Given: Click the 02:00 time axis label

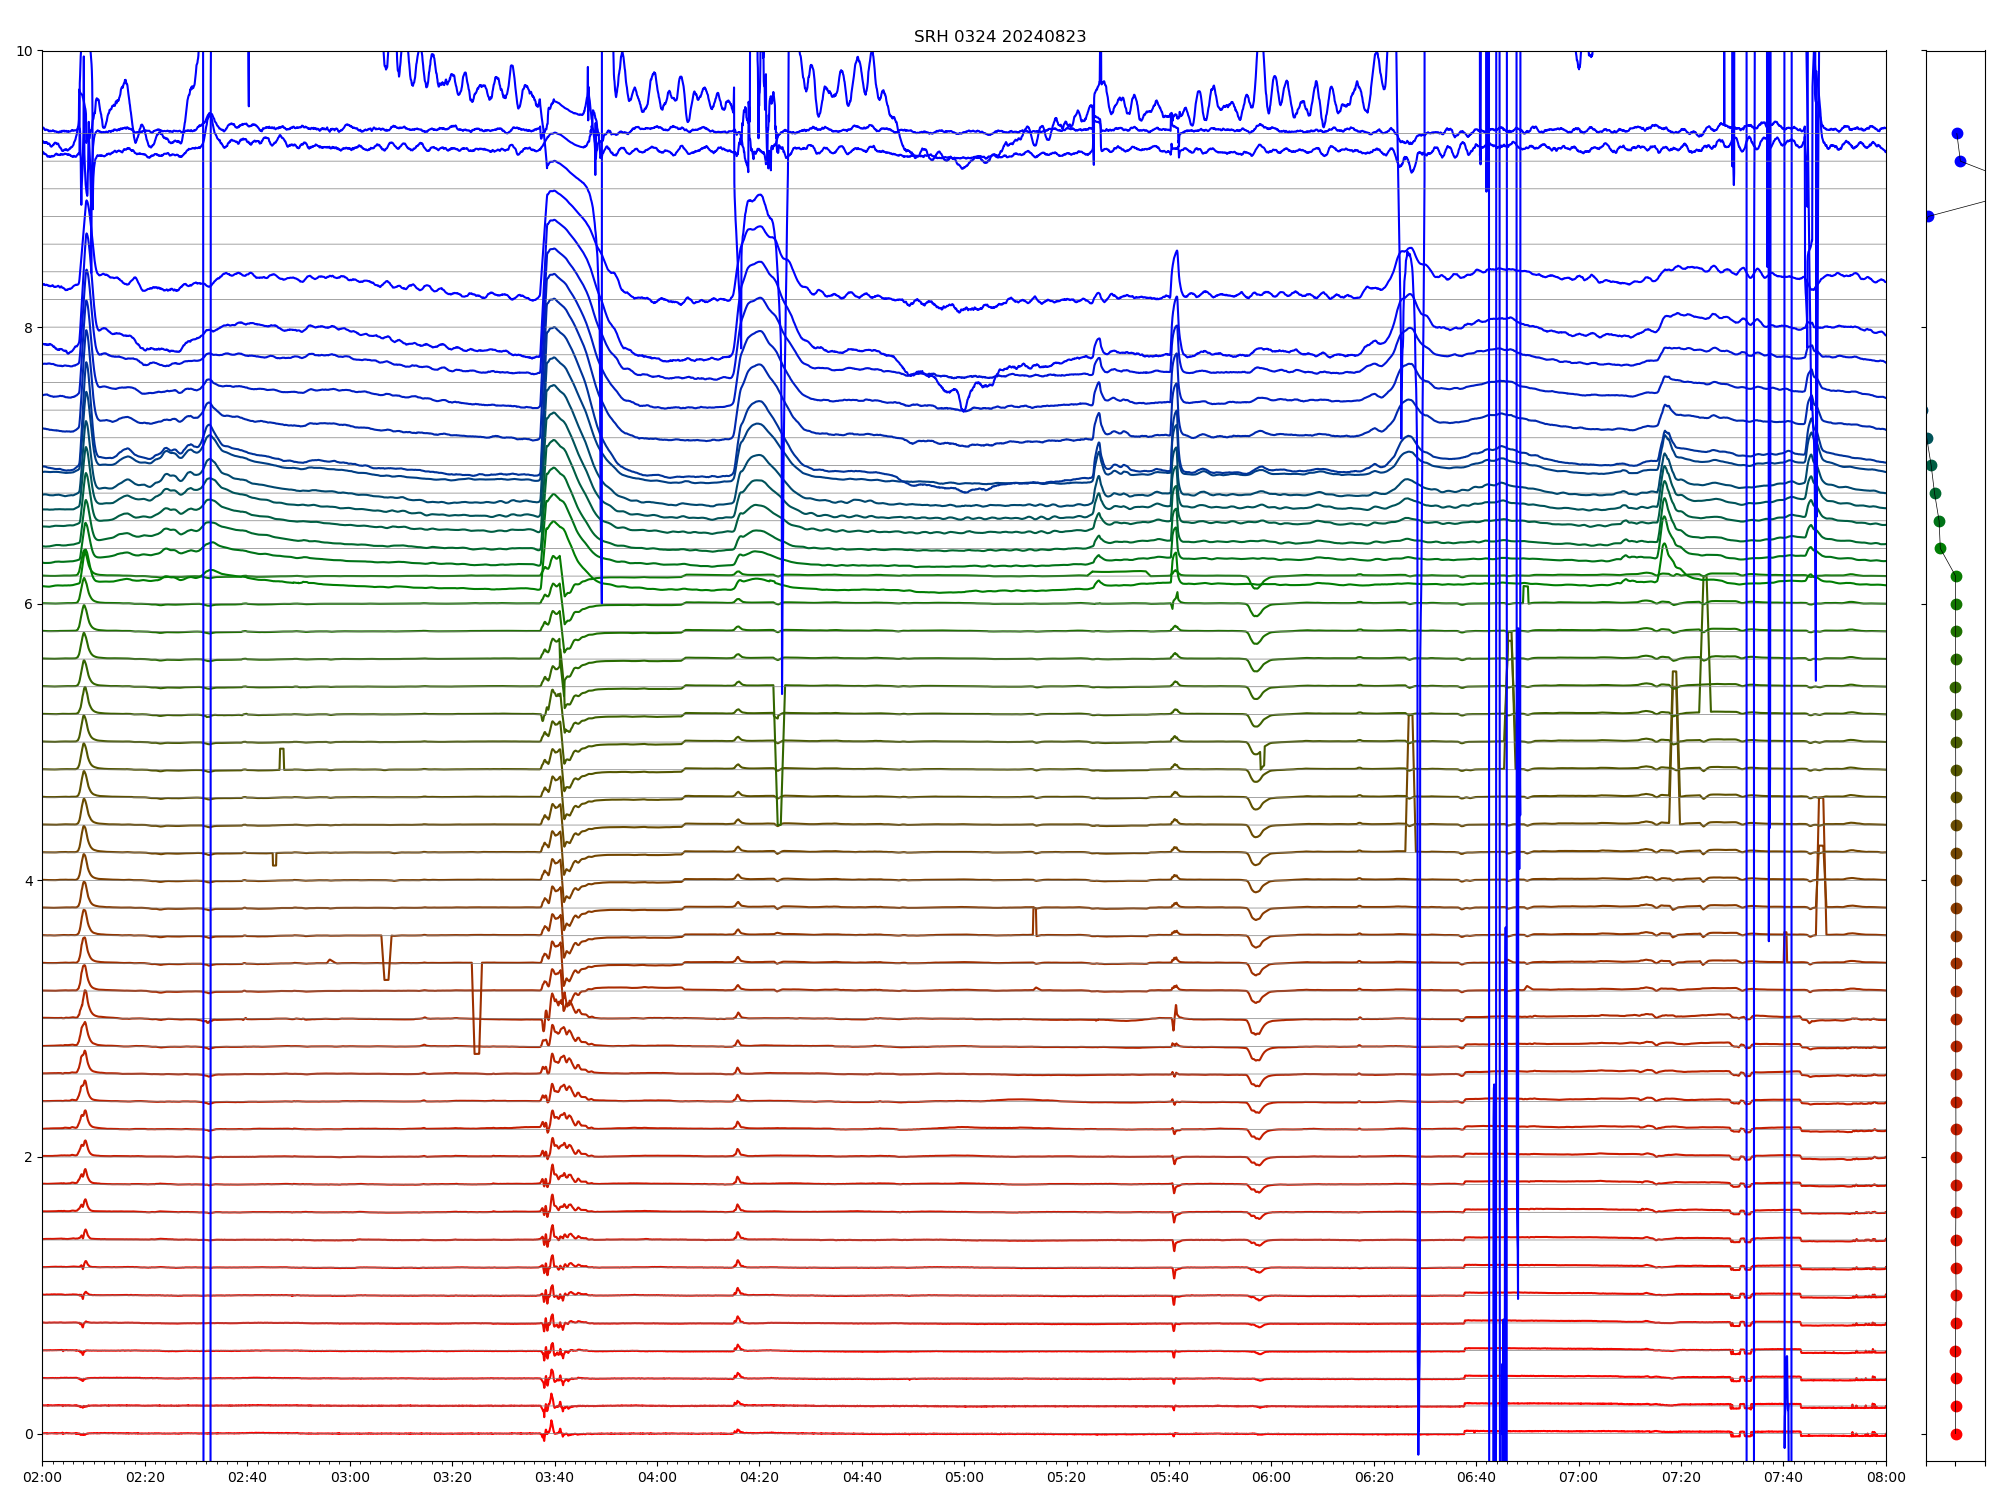Looking at the screenshot, I should [x=42, y=1477].
